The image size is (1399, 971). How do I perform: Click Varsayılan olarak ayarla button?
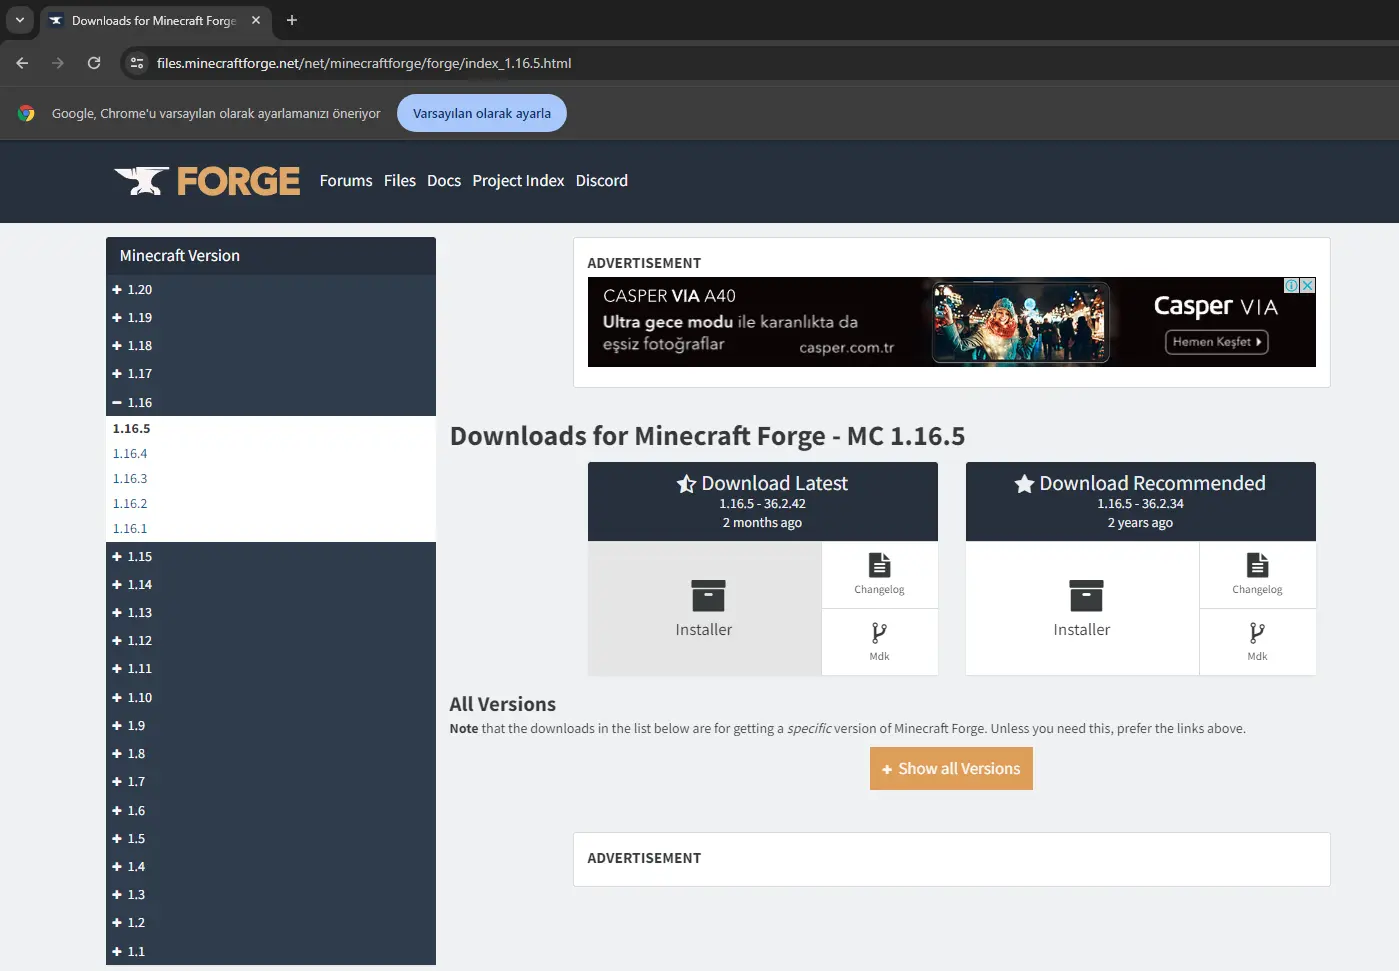click(x=482, y=113)
